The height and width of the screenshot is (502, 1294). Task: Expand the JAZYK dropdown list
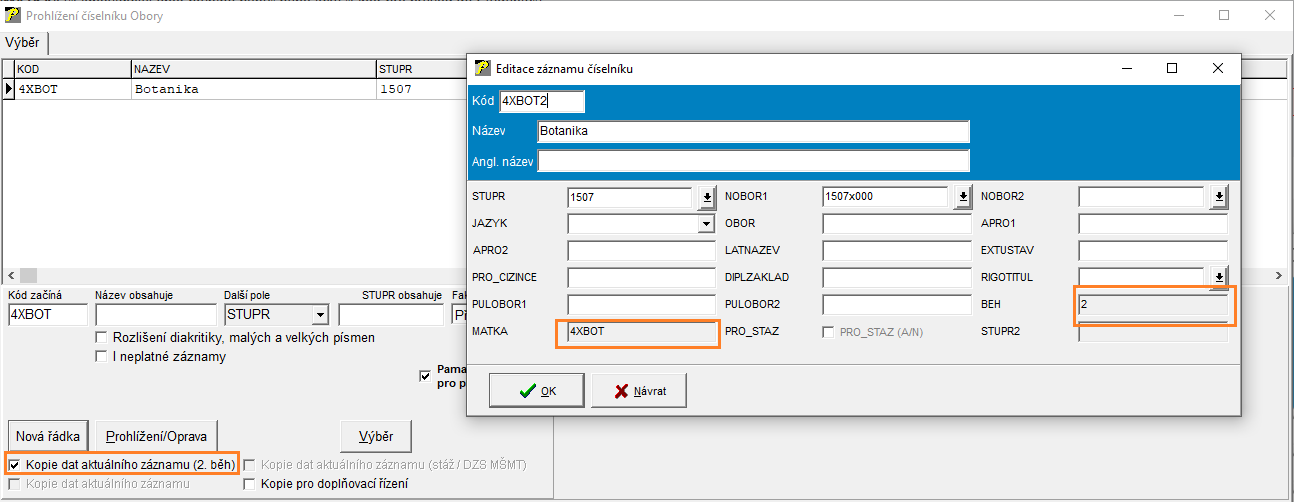coord(705,224)
